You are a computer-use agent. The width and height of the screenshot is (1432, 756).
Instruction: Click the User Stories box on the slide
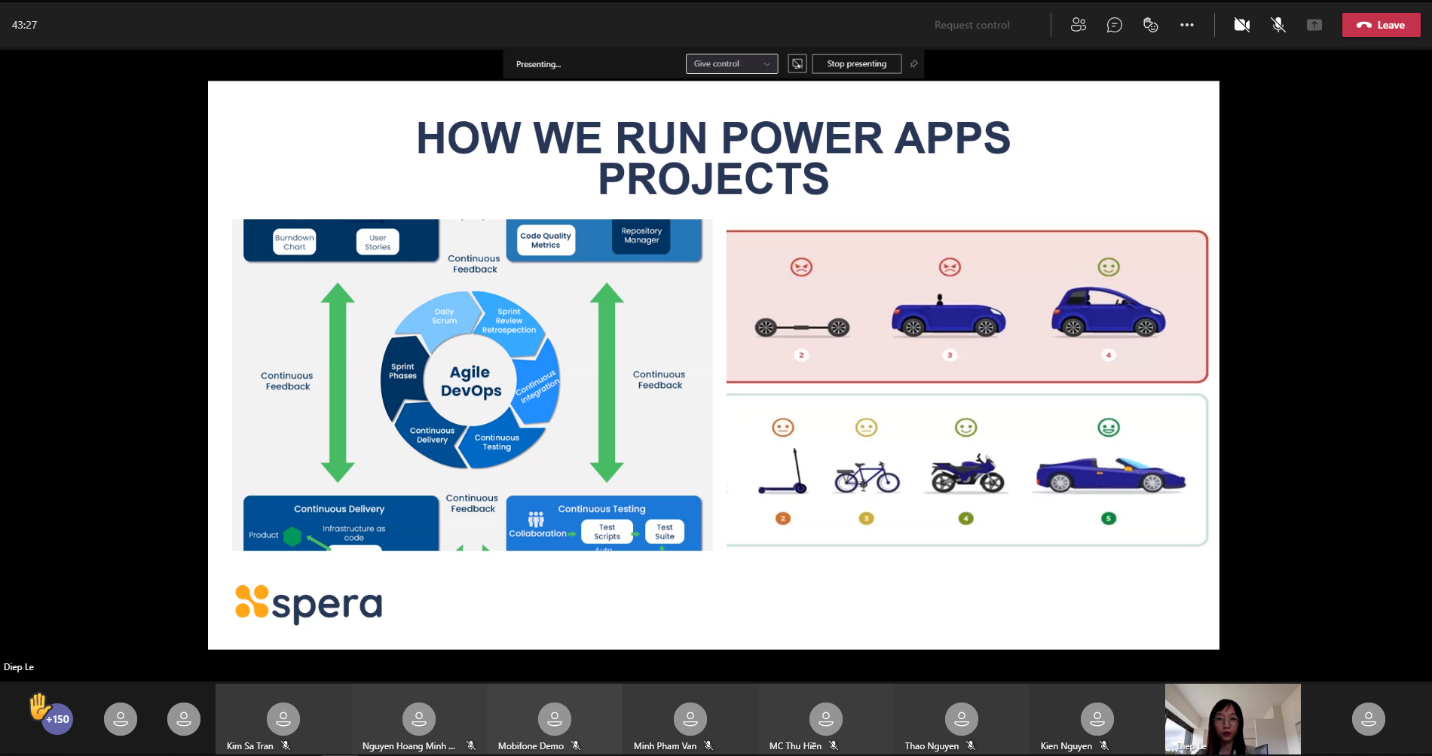click(x=378, y=242)
